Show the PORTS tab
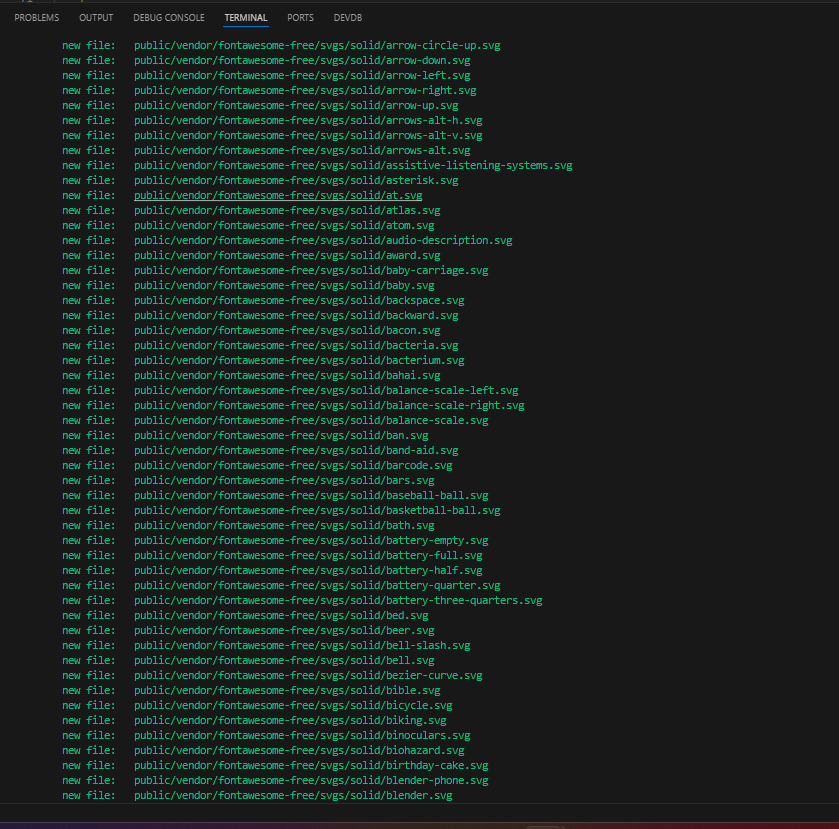 pos(300,18)
